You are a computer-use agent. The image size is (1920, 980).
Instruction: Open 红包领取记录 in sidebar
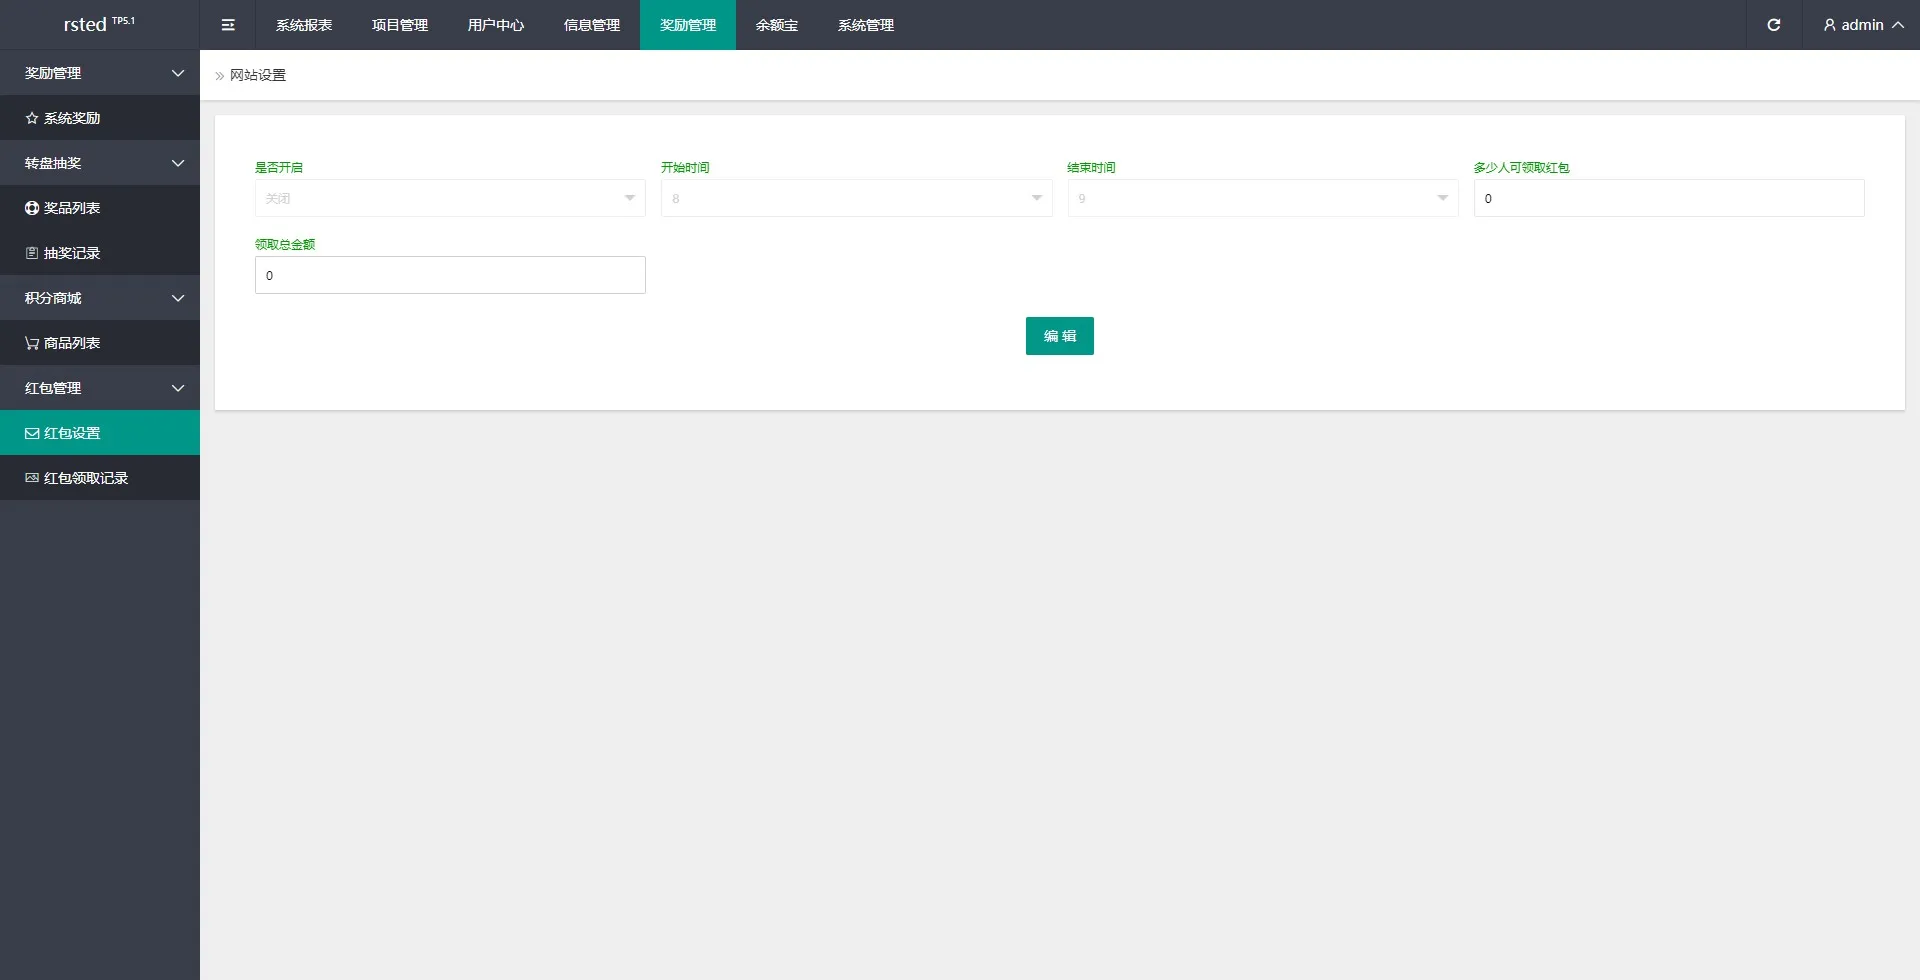(86, 478)
